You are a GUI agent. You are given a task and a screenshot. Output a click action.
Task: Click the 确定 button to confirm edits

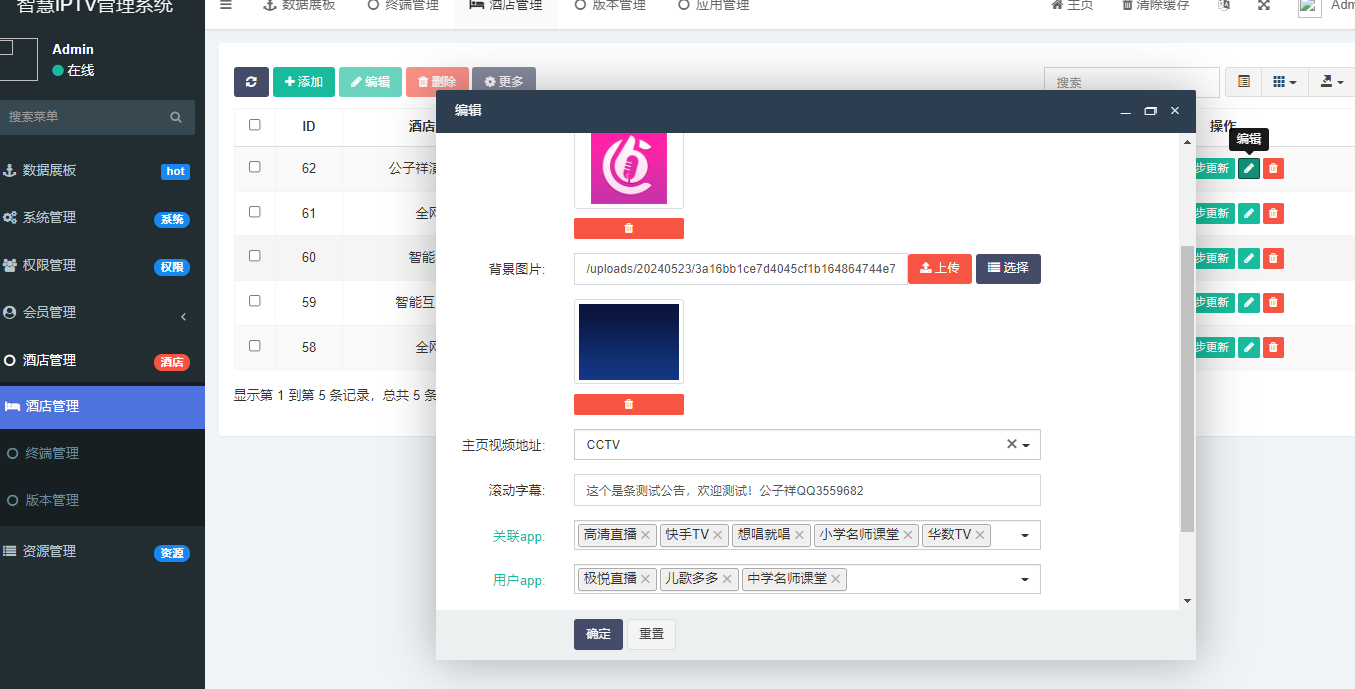point(597,634)
